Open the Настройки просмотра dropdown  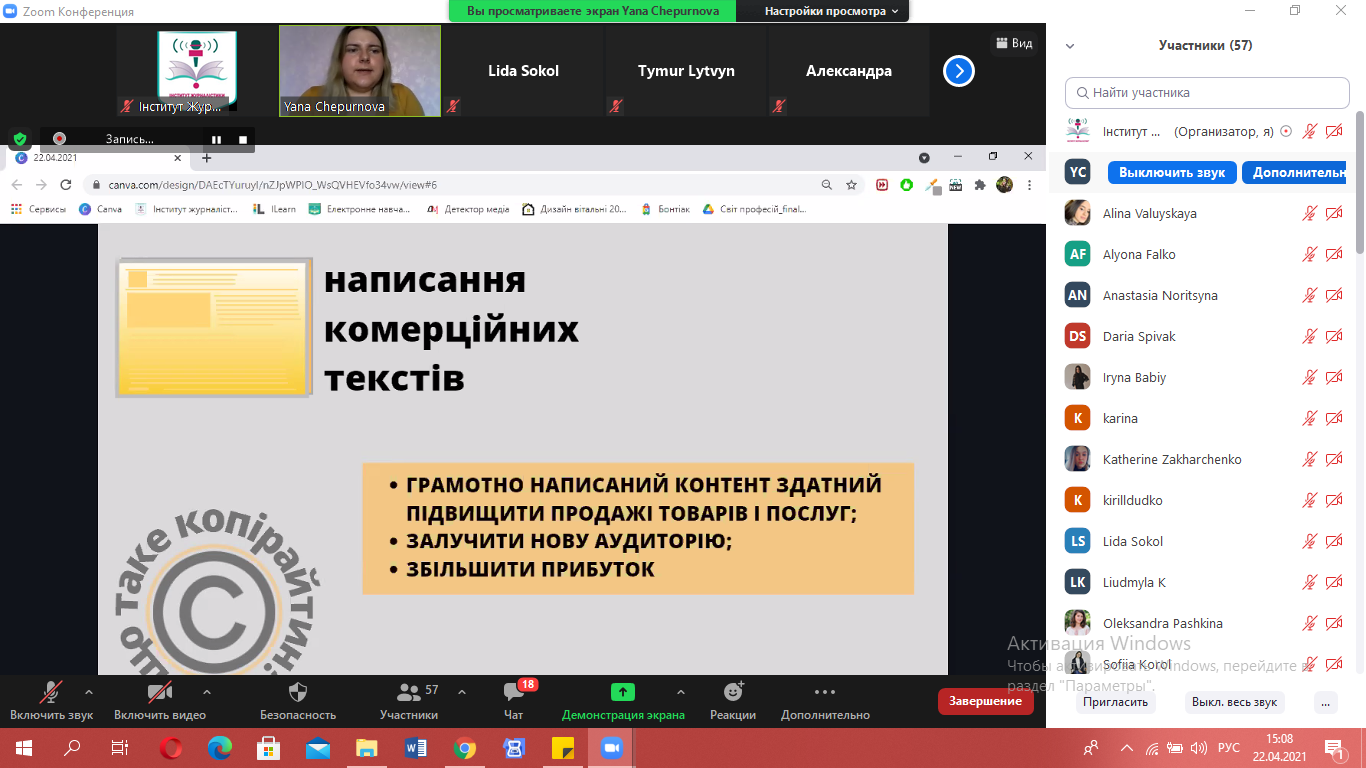pyautogui.click(x=831, y=11)
